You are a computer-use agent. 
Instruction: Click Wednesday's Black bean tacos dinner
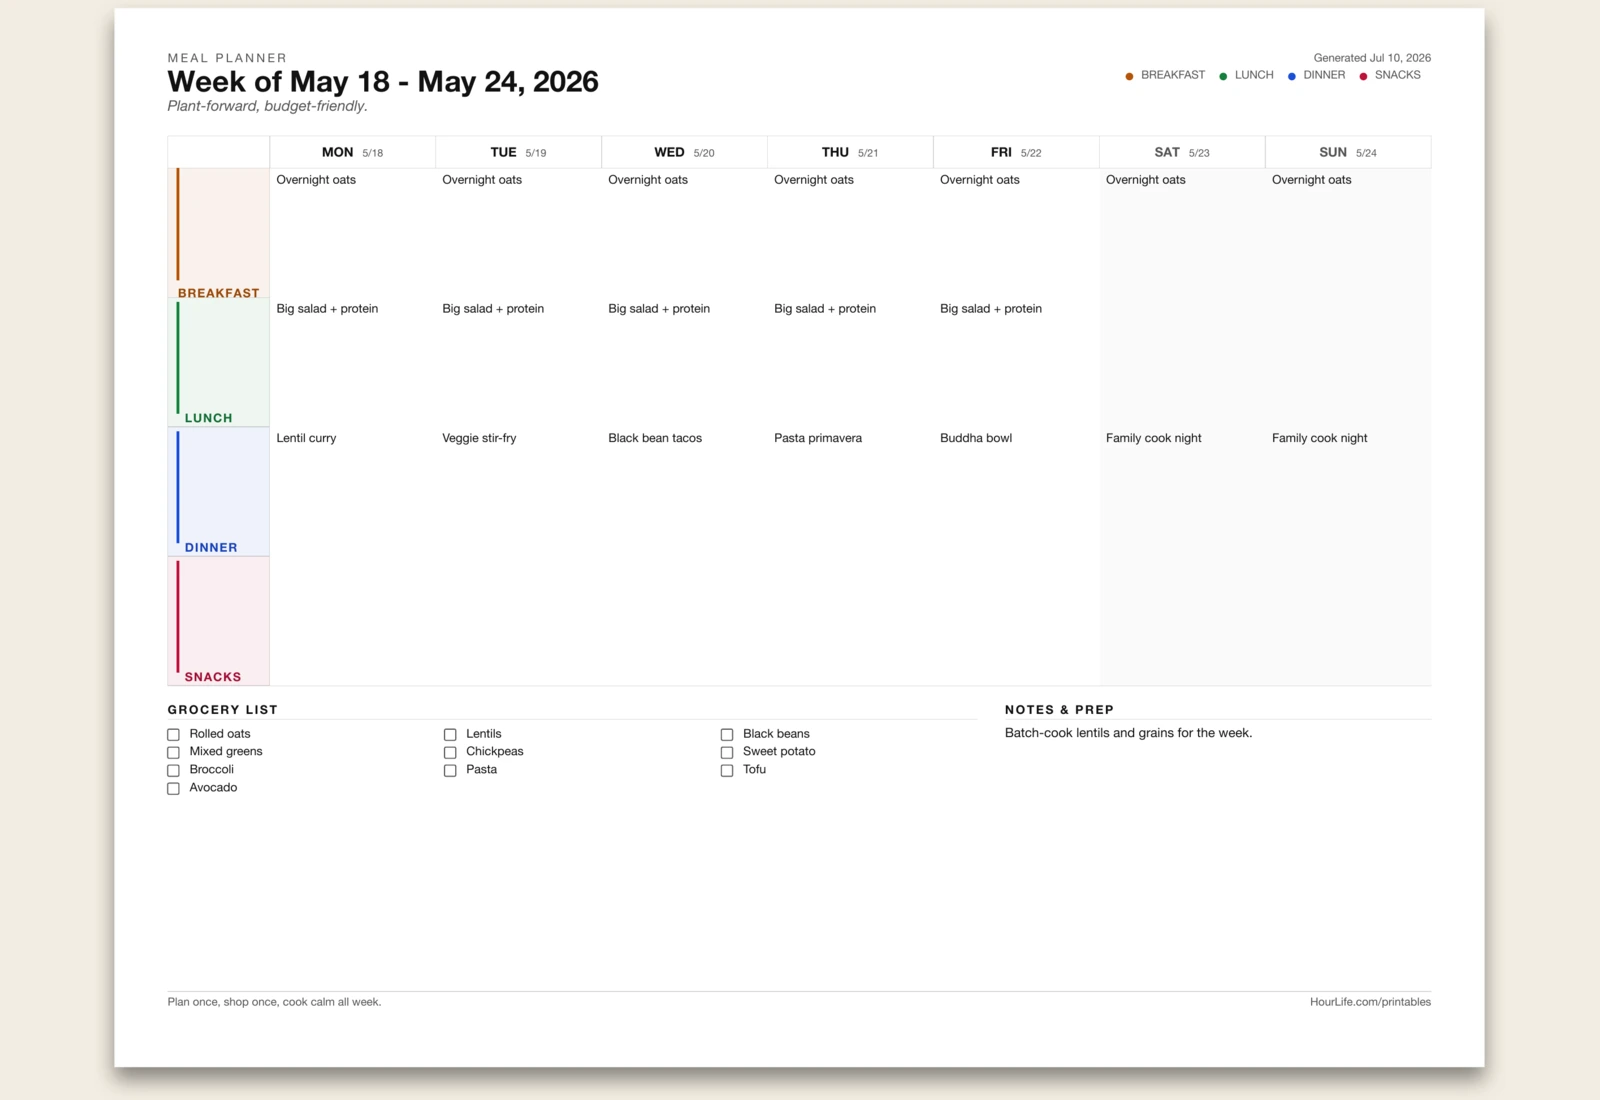coord(655,438)
